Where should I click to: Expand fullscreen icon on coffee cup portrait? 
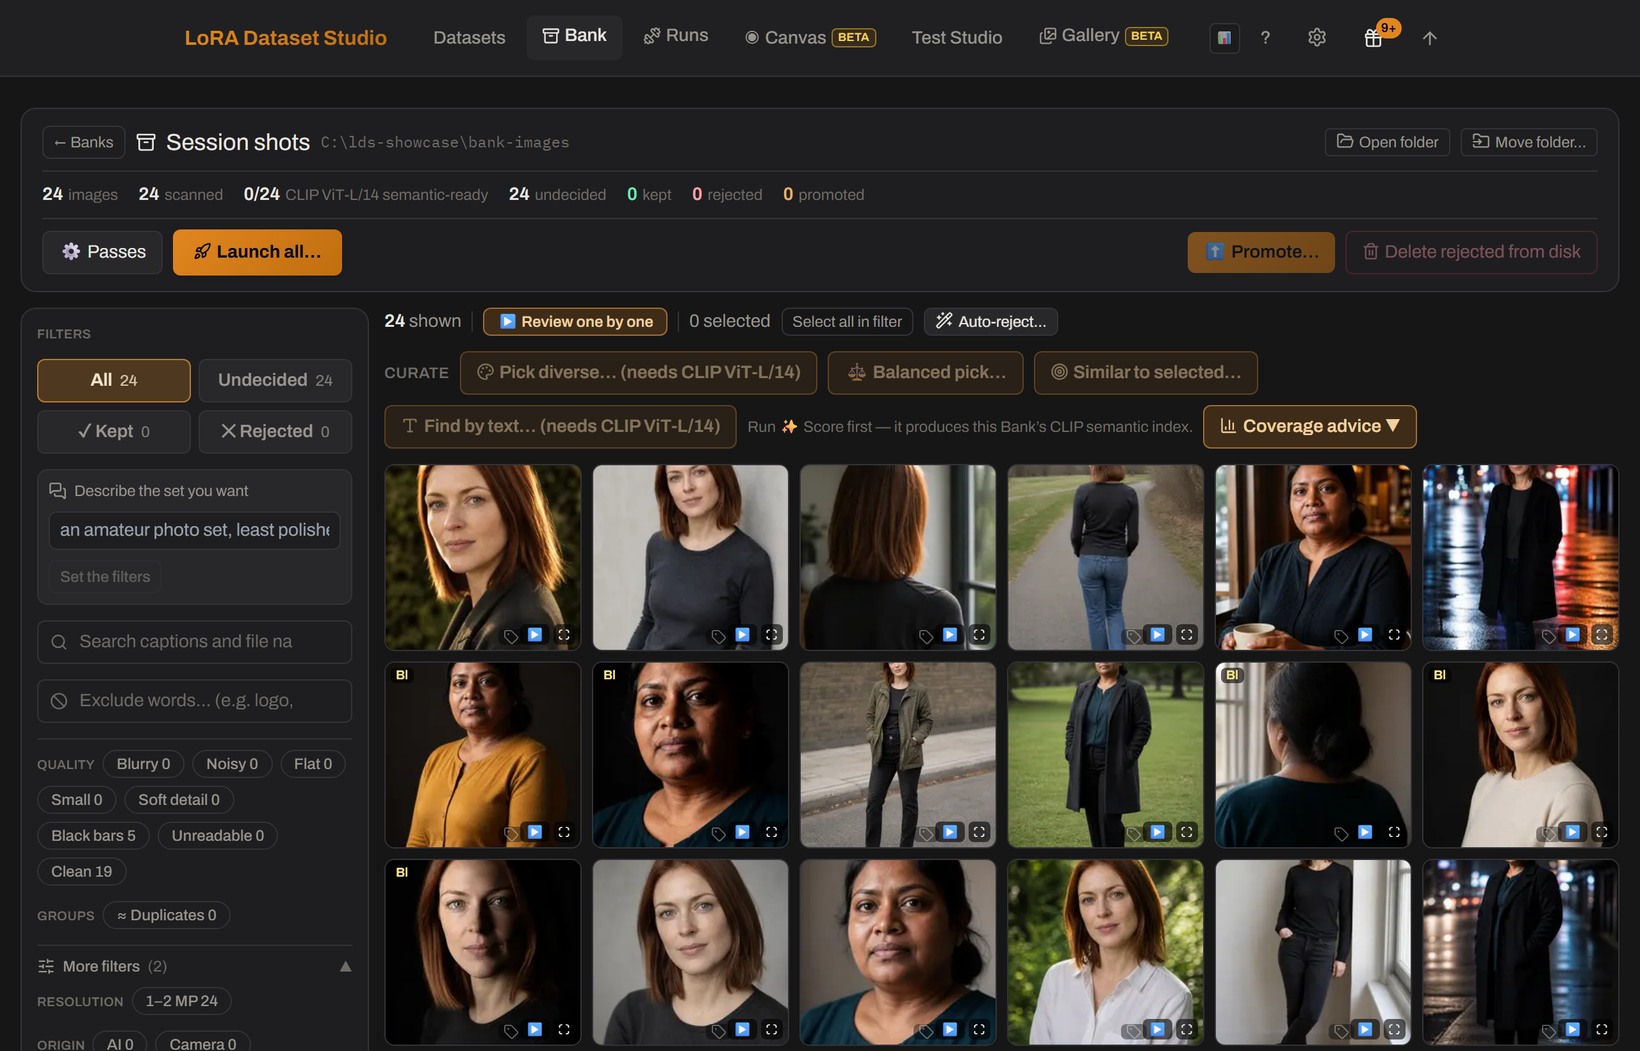(x=1394, y=635)
